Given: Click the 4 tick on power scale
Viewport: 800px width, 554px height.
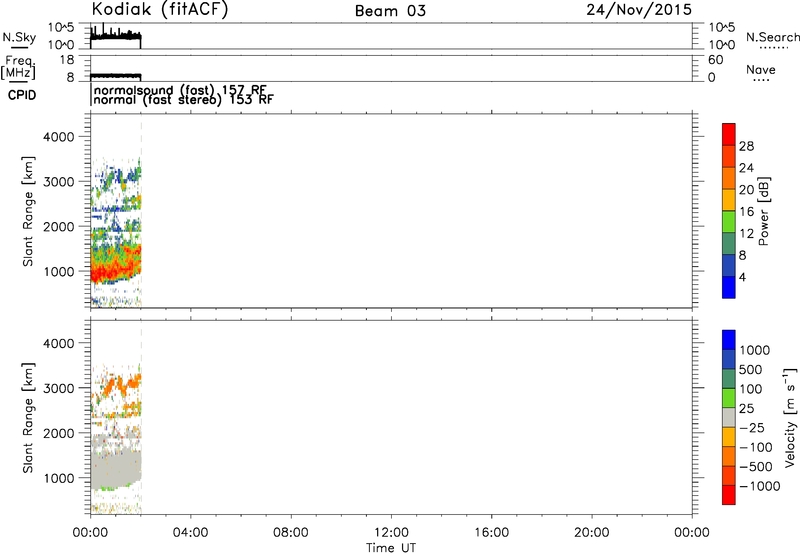Looking at the screenshot, I should (742, 277).
